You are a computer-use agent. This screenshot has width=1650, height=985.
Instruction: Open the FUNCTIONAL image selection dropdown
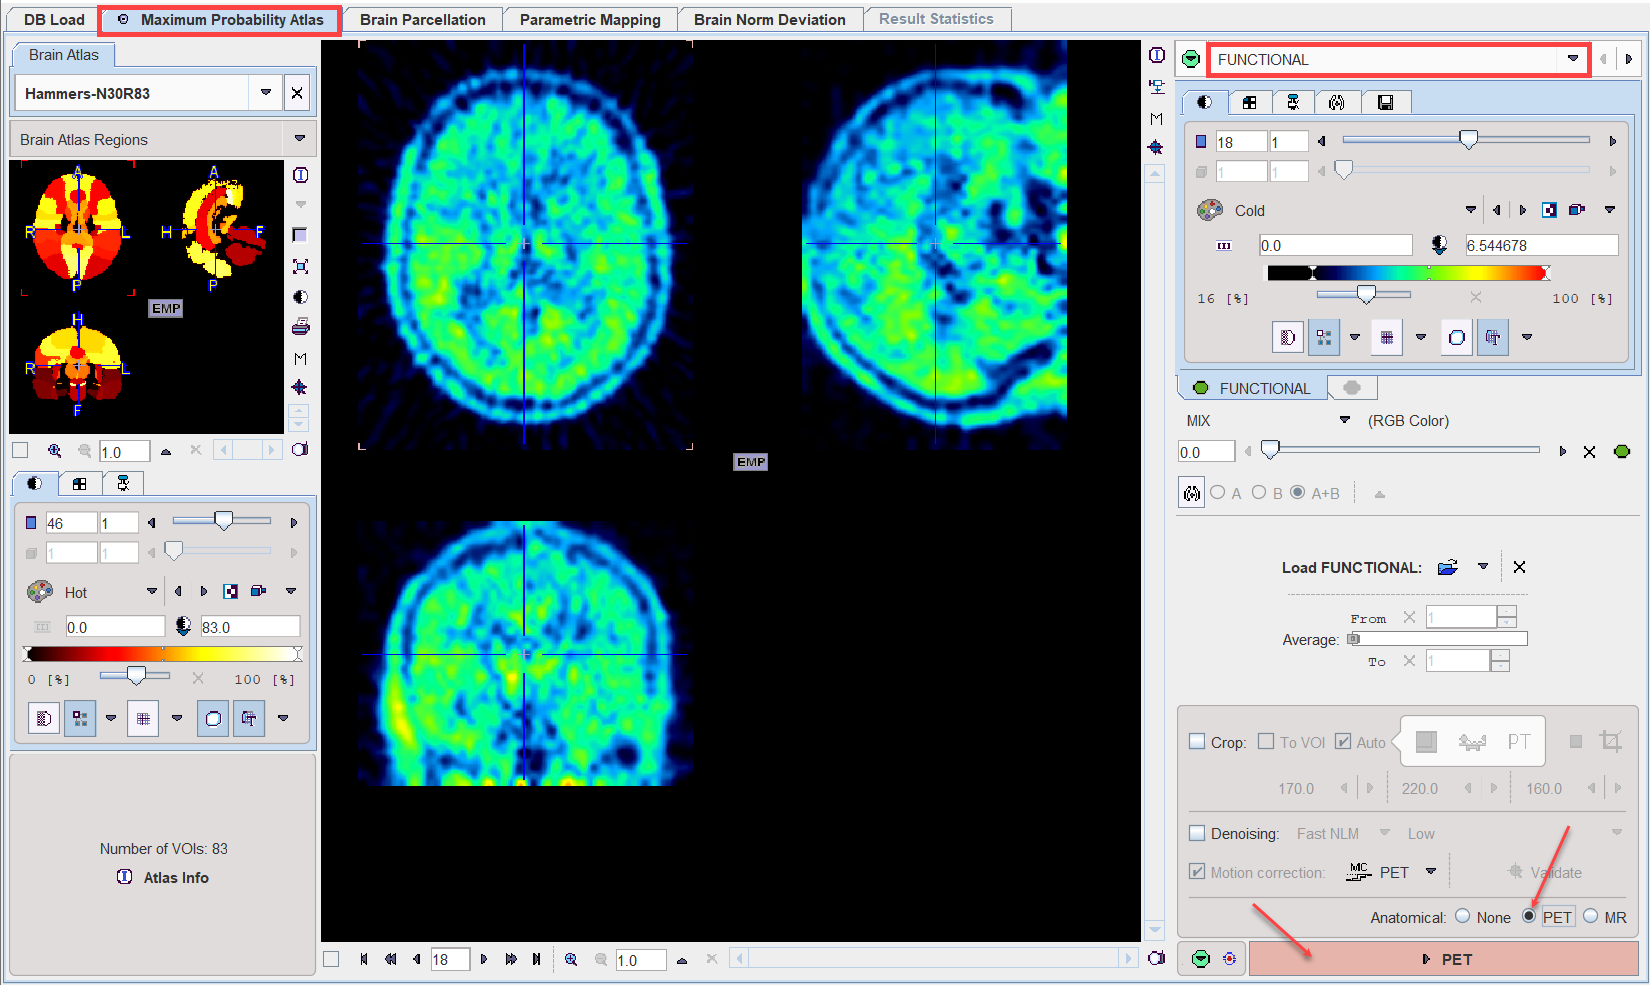tap(1573, 59)
